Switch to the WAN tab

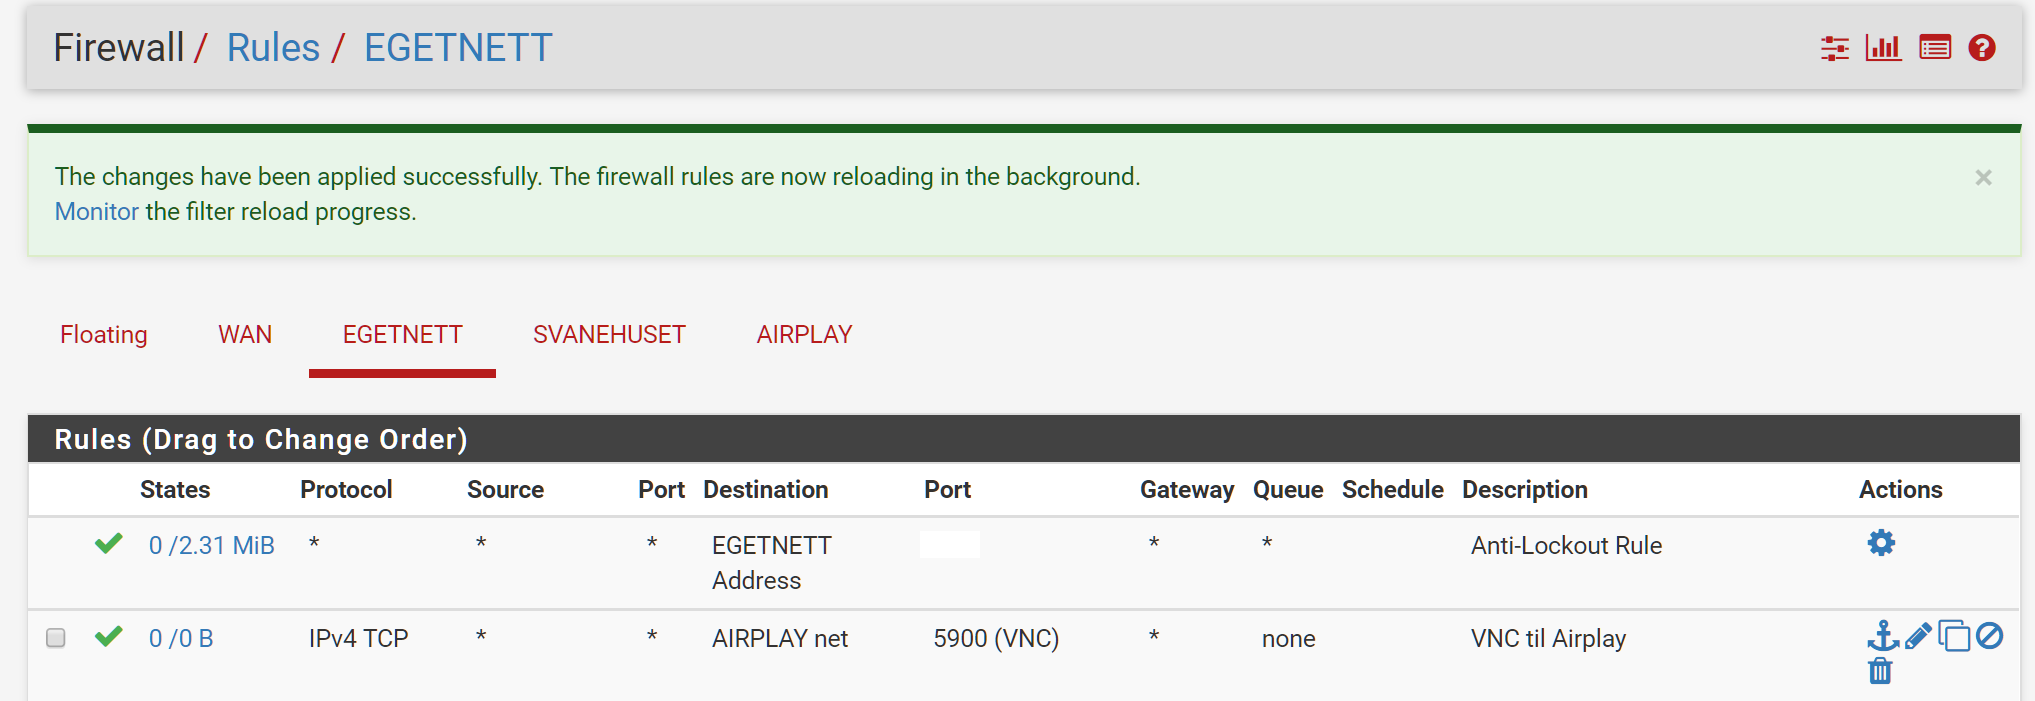tap(245, 335)
